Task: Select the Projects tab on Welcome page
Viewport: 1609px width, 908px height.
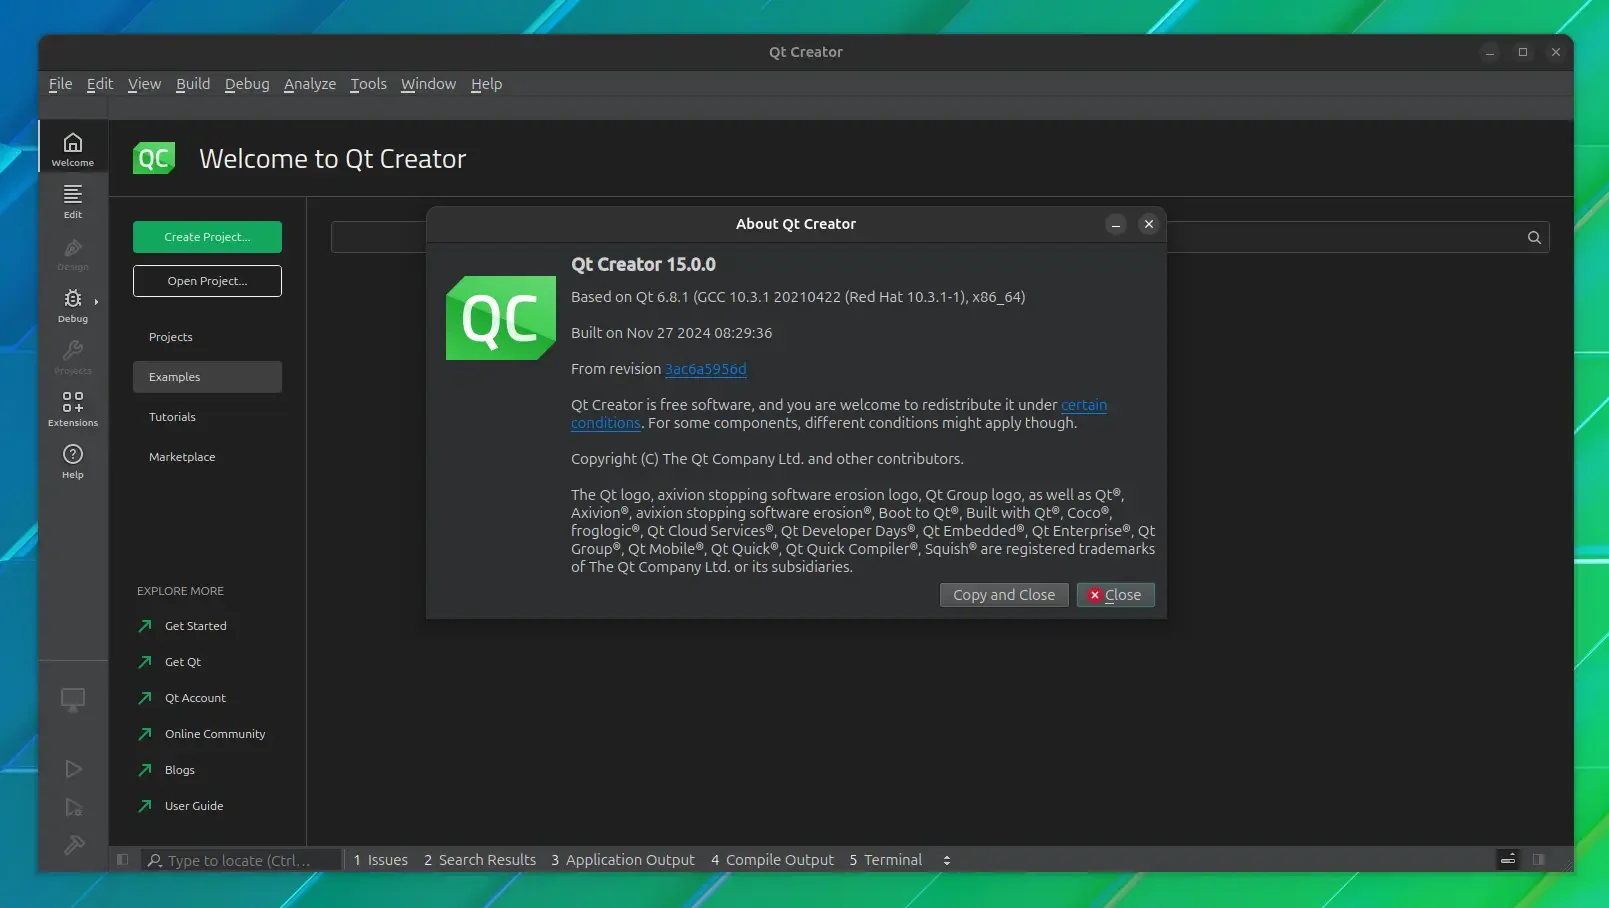Action: [207, 337]
